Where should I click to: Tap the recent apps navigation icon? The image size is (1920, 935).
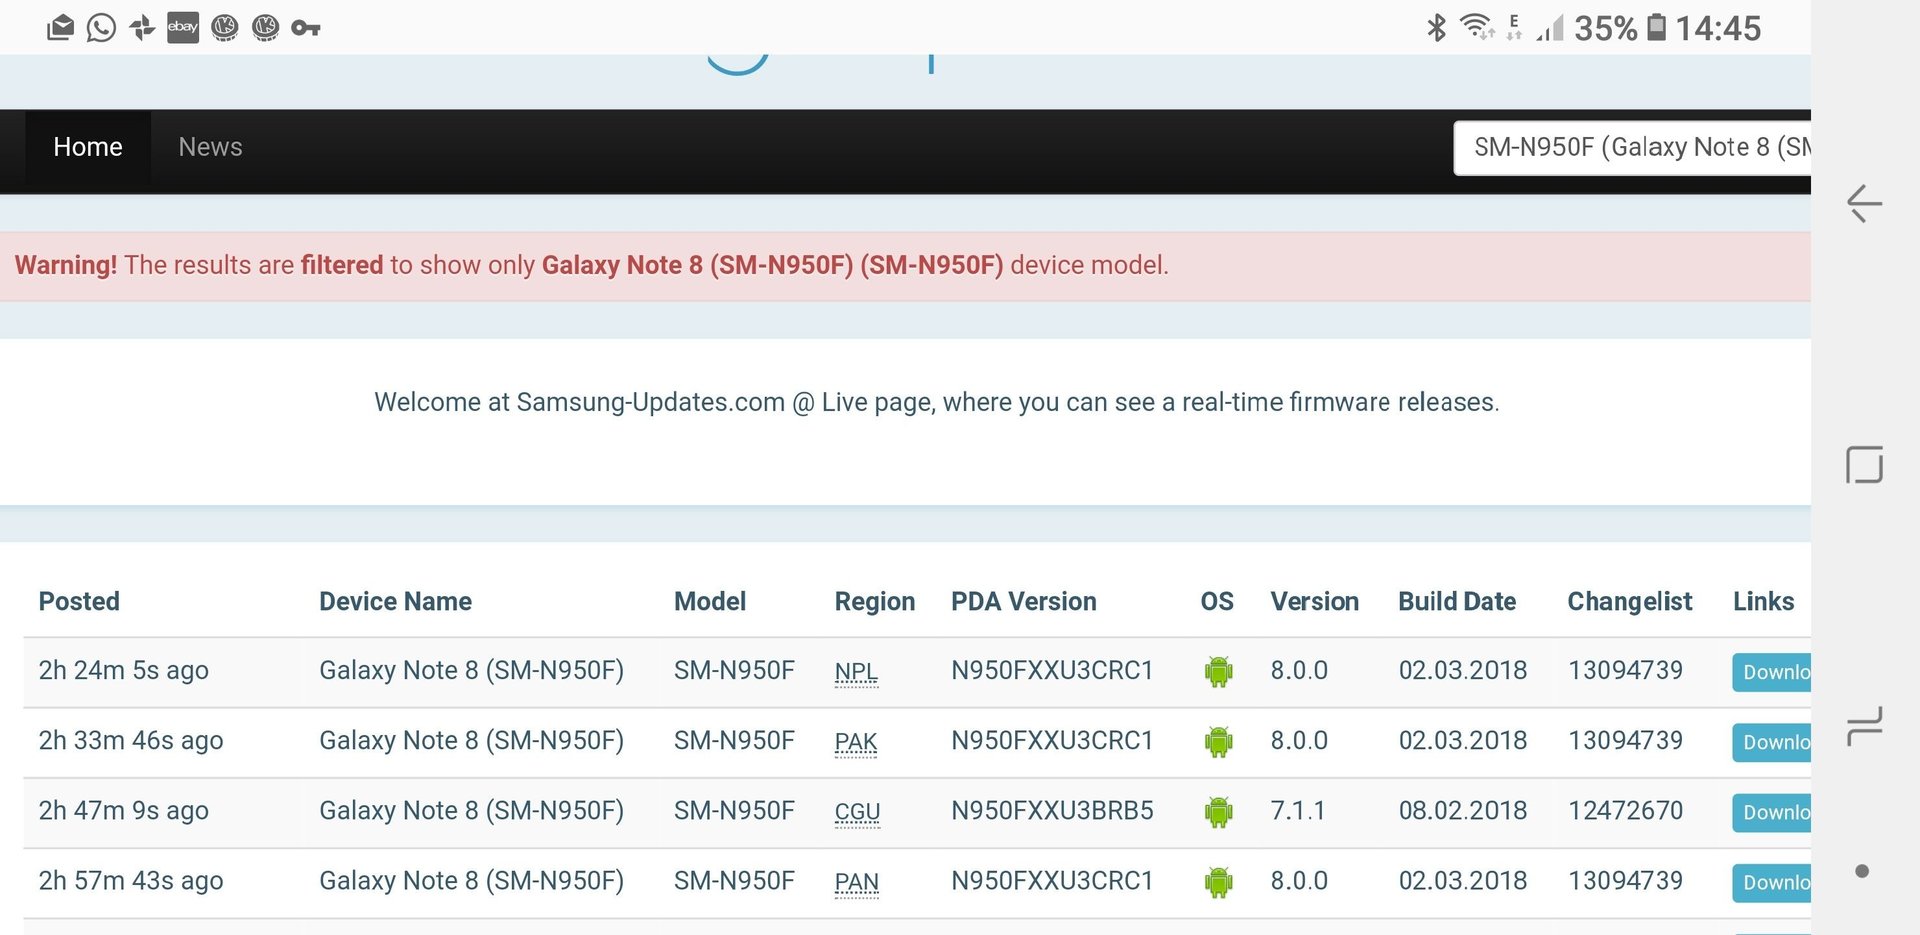pos(1864,726)
